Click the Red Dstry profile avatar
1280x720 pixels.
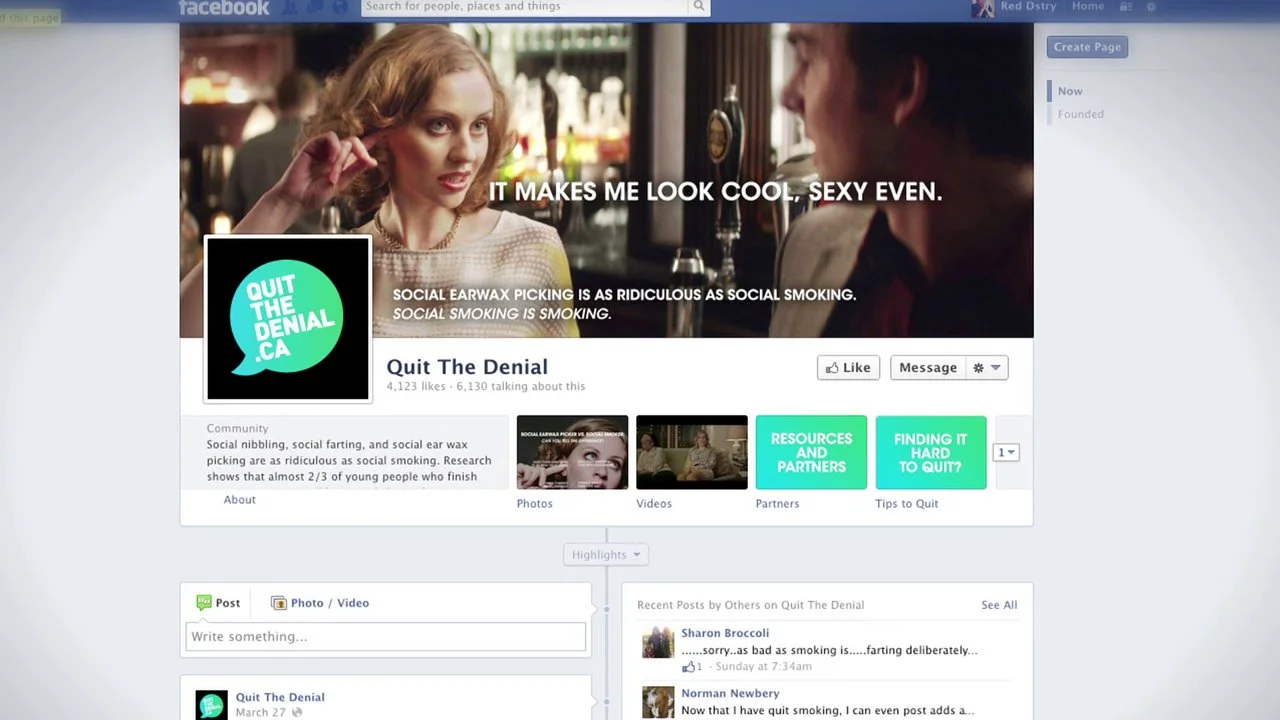pyautogui.click(x=983, y=8)
